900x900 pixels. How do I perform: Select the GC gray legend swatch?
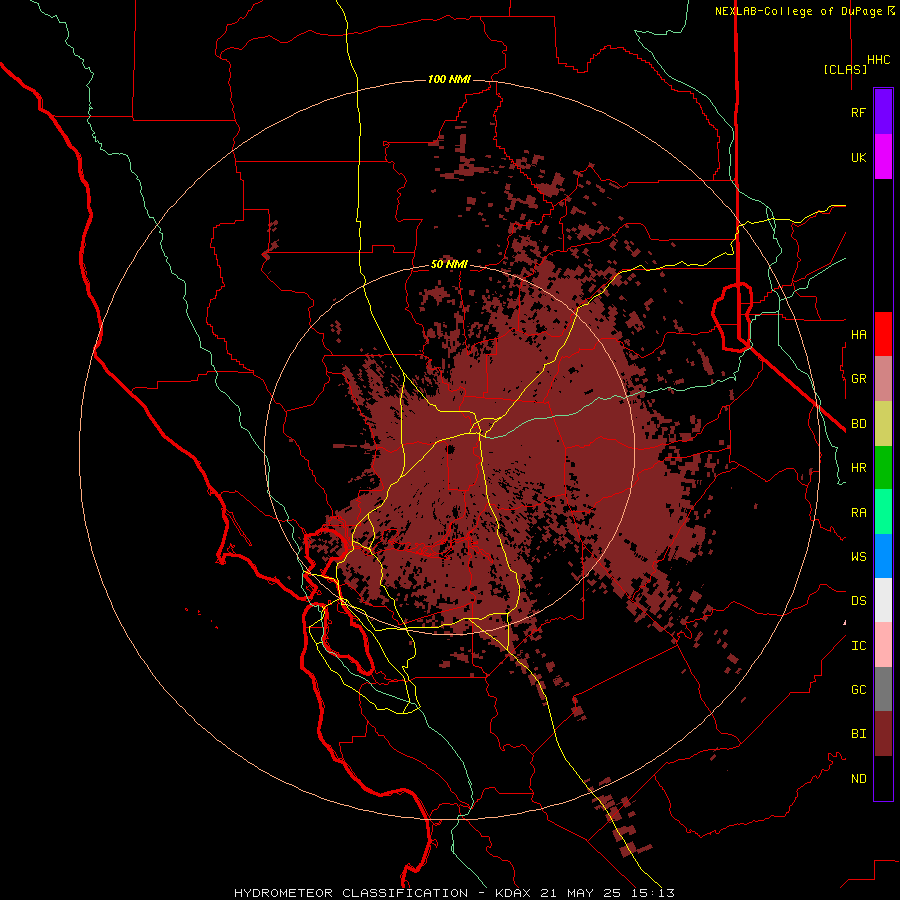883,689
